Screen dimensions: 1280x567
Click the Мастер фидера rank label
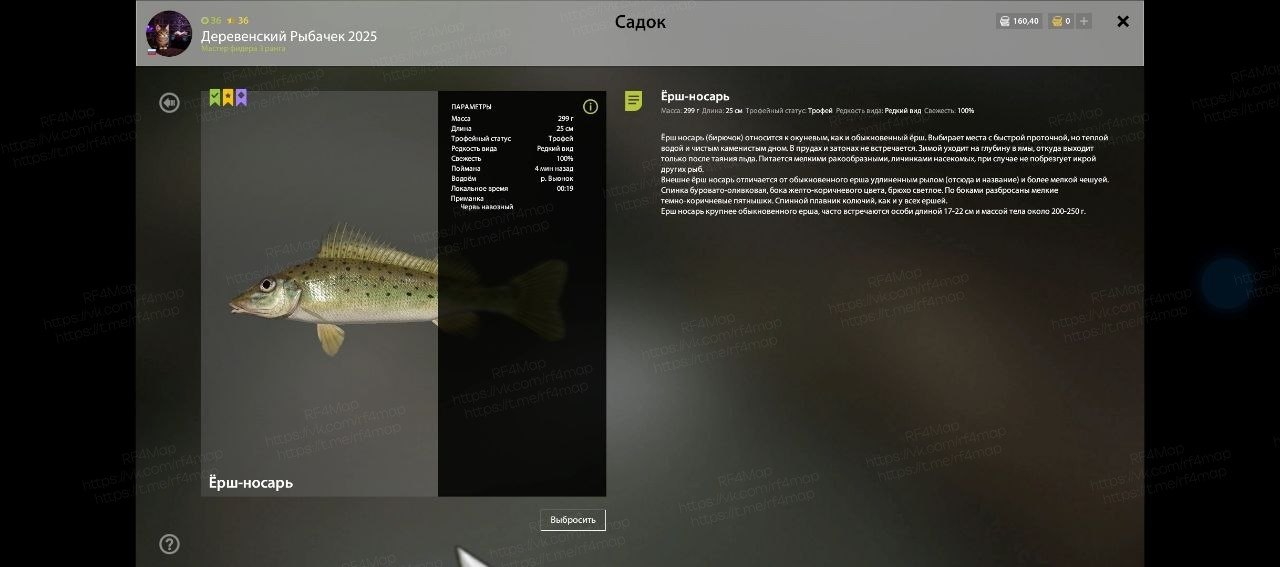pyautogui.click(x=243, y=49)
